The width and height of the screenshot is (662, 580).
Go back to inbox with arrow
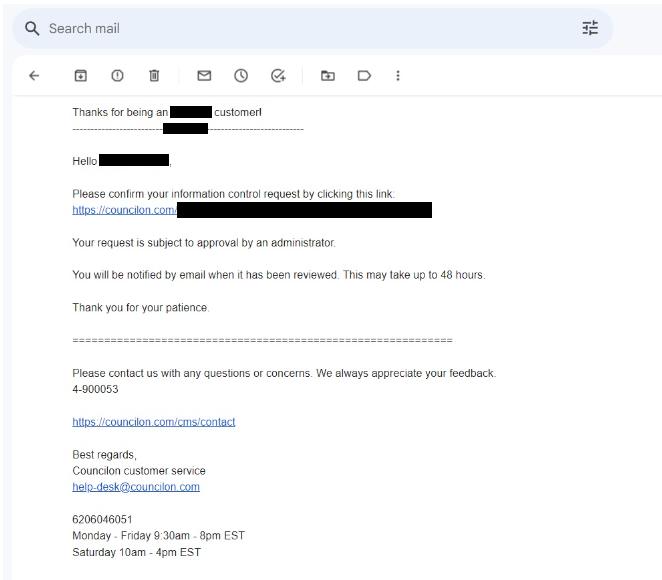pos(34,76)
